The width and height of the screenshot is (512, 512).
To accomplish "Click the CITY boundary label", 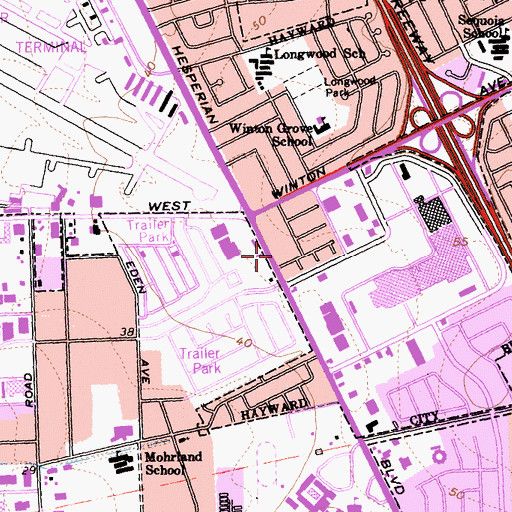I will coord(424,417).
